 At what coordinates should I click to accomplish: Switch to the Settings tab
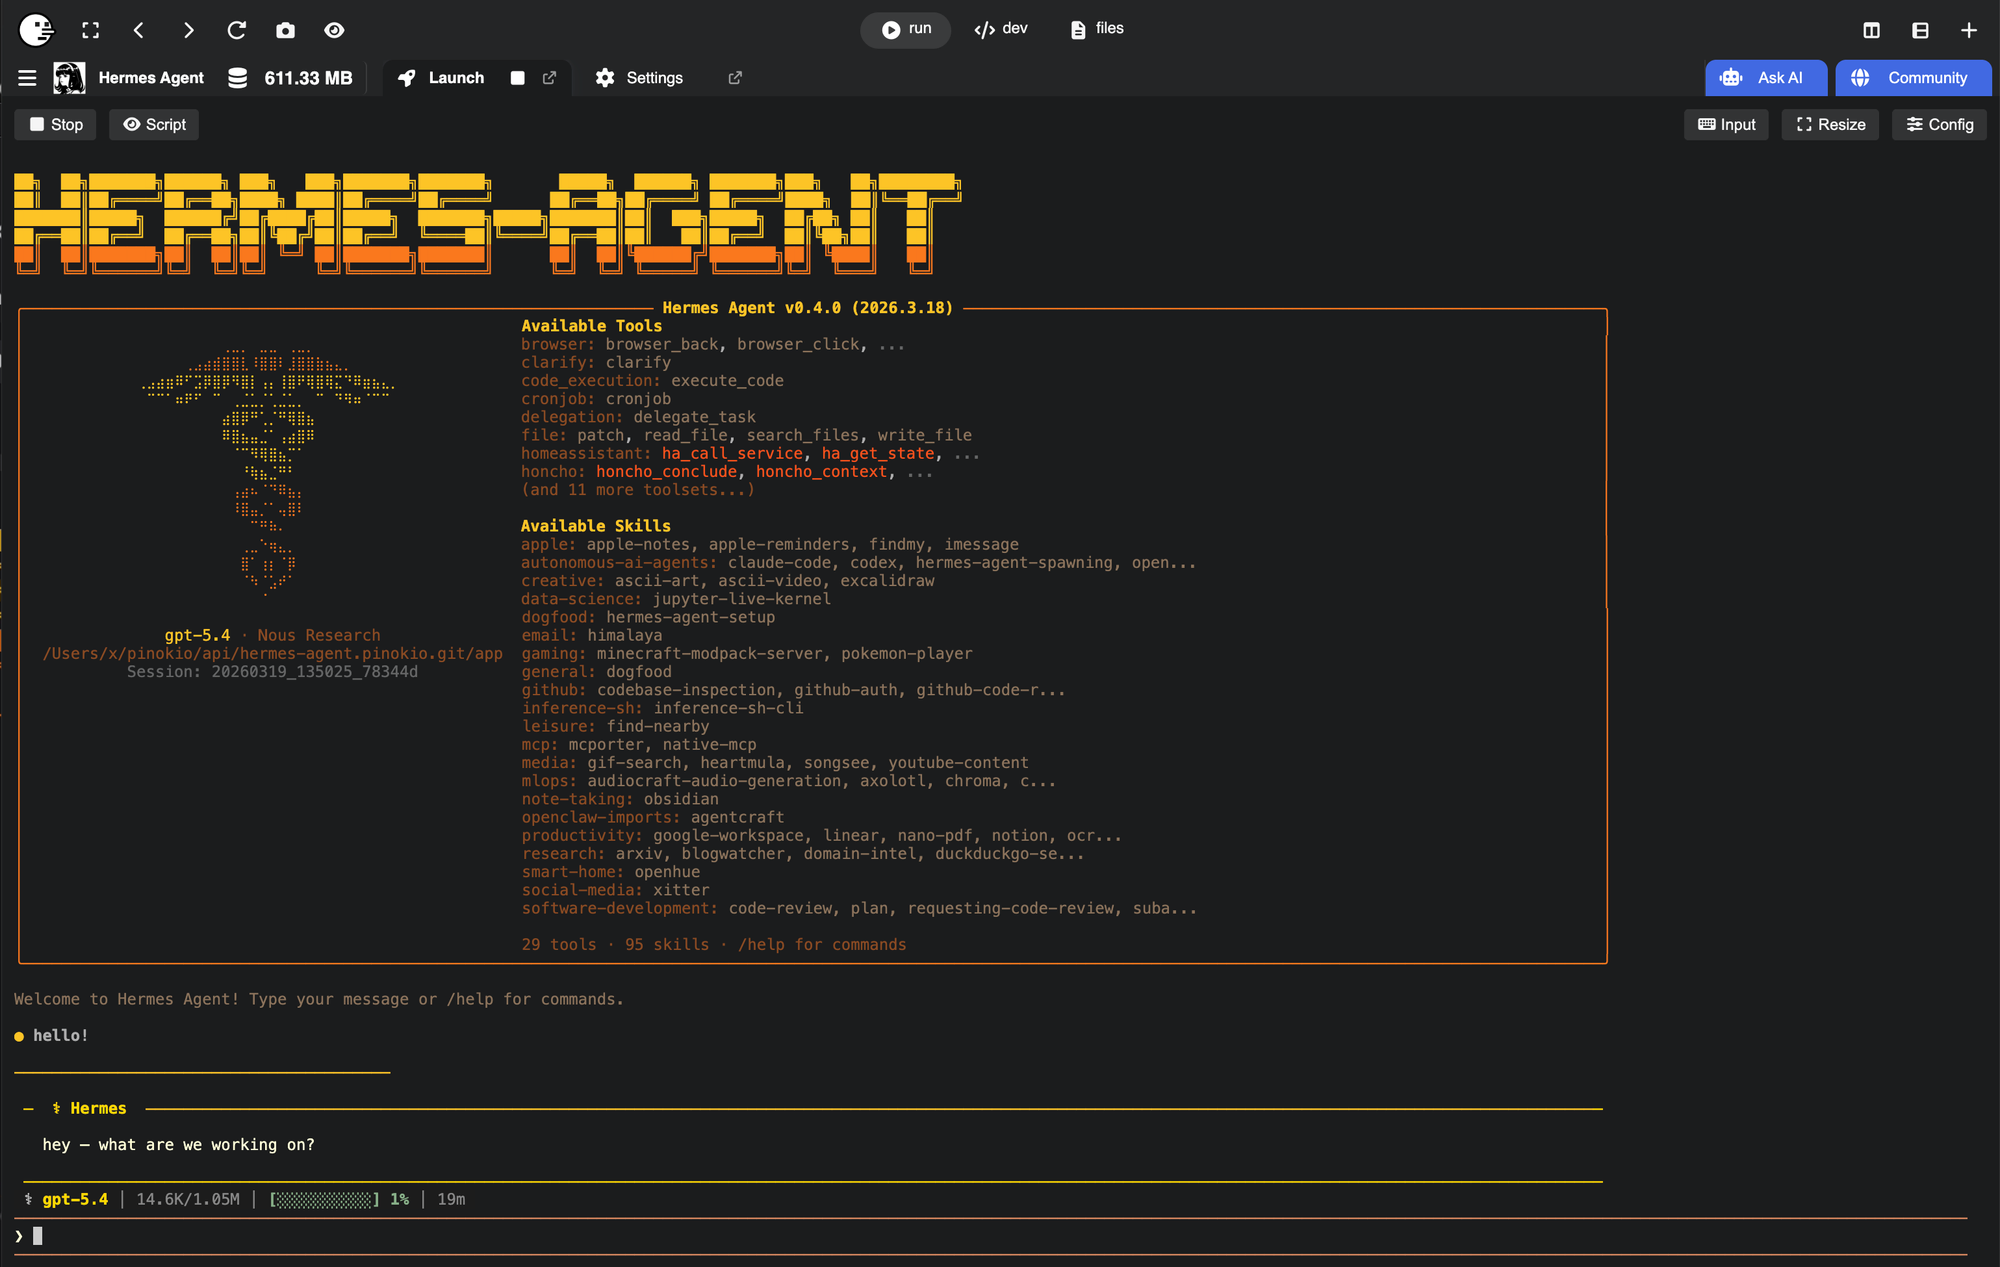[x=640, y=78]
